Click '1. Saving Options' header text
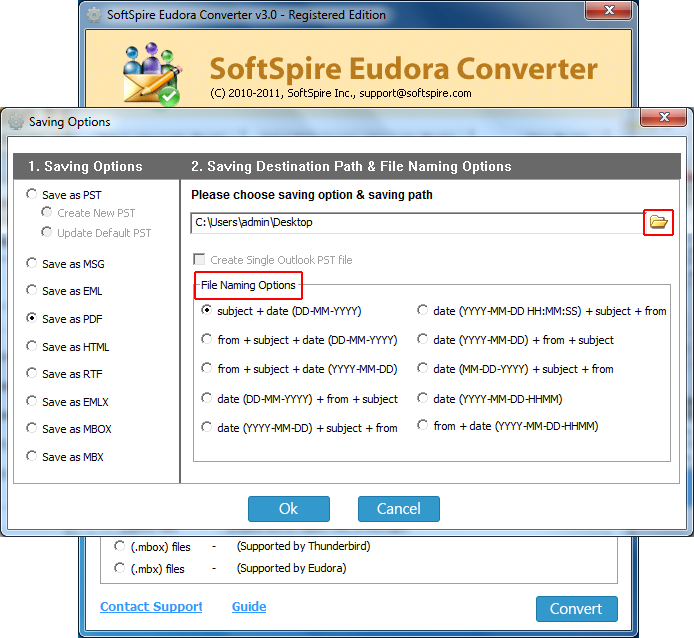Screen dimensions: 694x638 coord(85,166)
